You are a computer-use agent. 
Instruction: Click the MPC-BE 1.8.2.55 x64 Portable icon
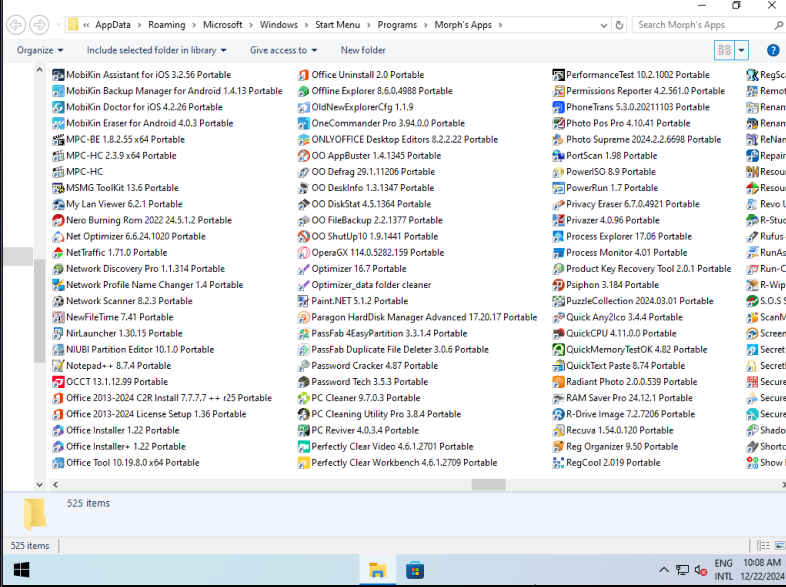[x=58, y=139]
